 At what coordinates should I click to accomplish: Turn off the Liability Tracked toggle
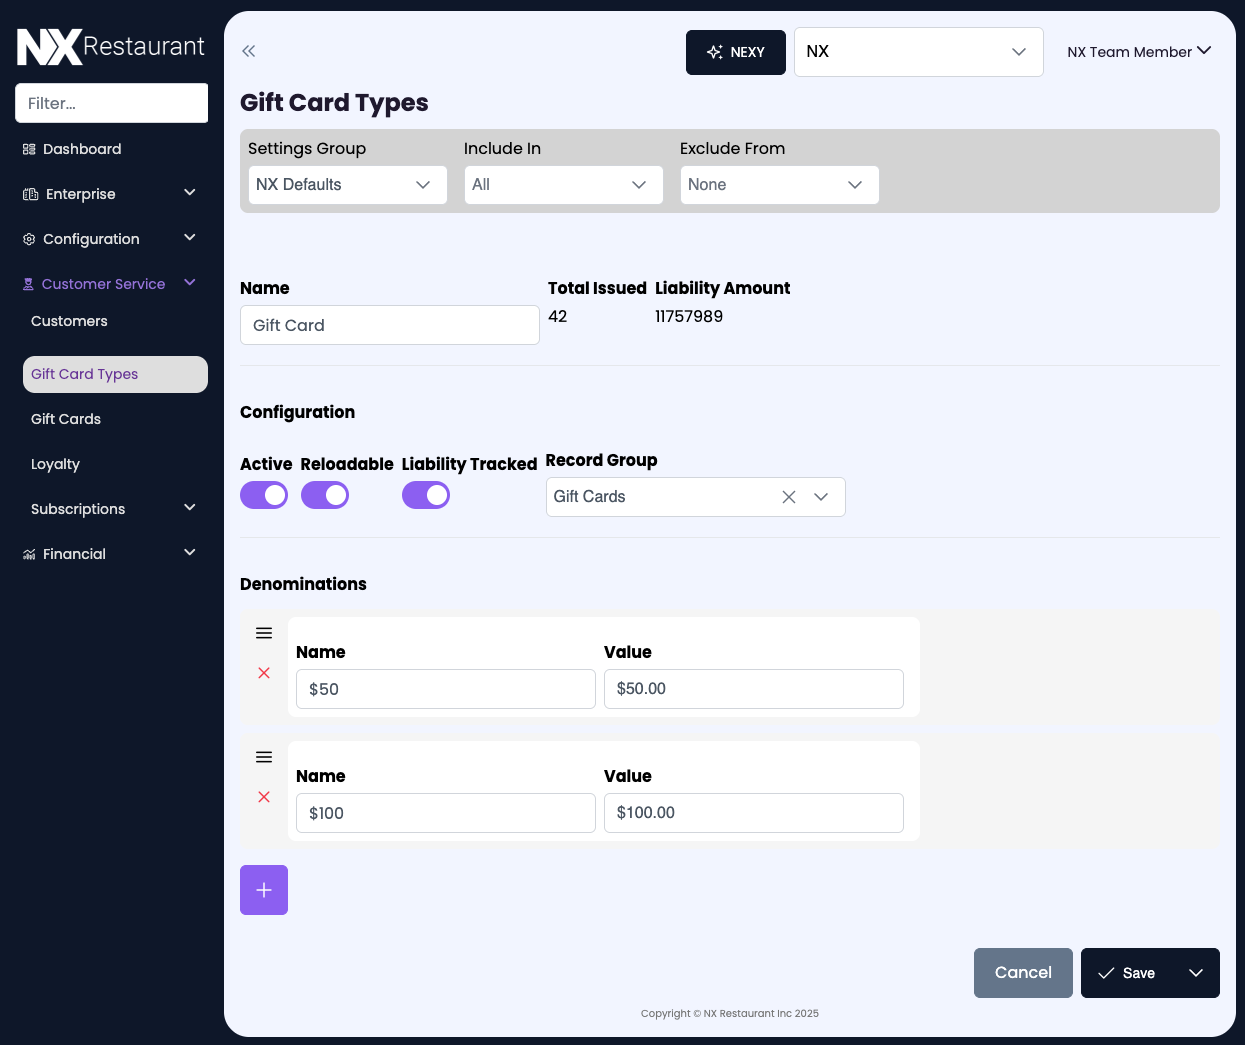click(x=426, y=495)
